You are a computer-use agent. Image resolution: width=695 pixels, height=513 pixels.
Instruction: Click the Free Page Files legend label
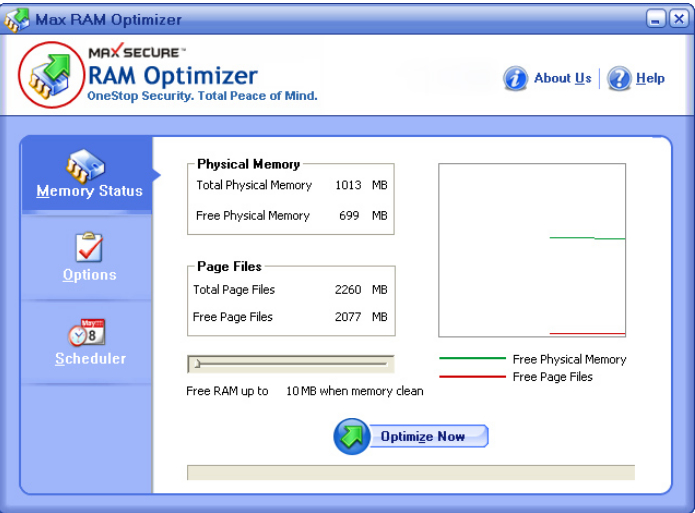coord(553,376)
